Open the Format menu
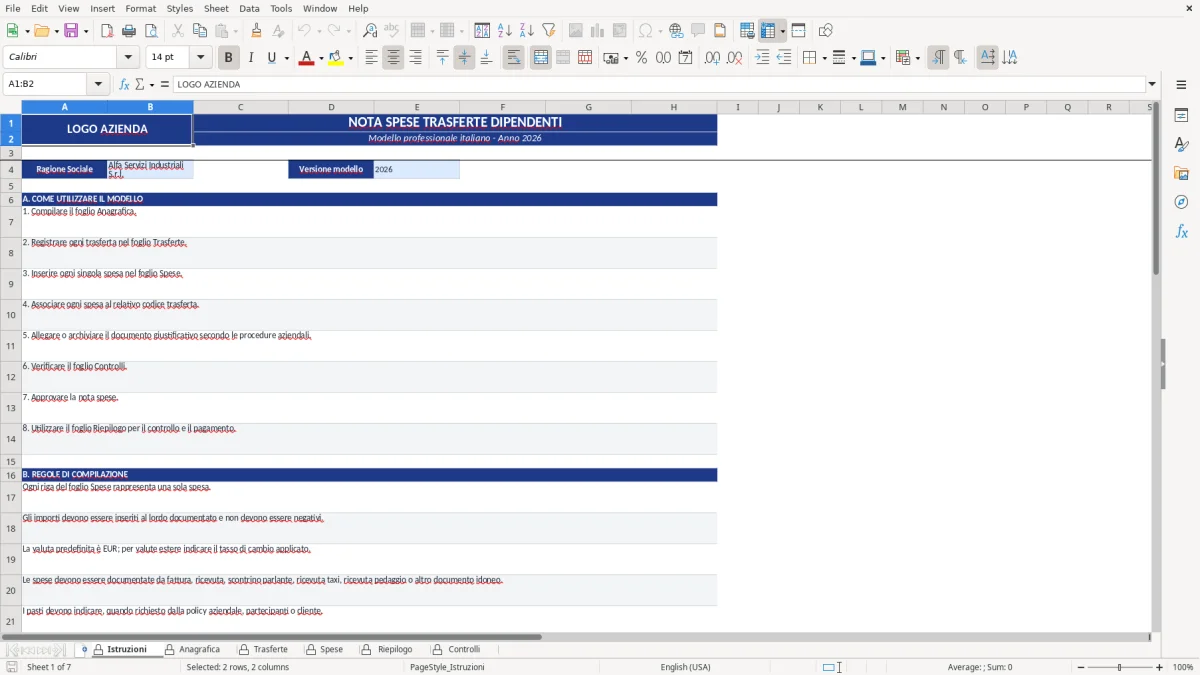 point(140,8)
